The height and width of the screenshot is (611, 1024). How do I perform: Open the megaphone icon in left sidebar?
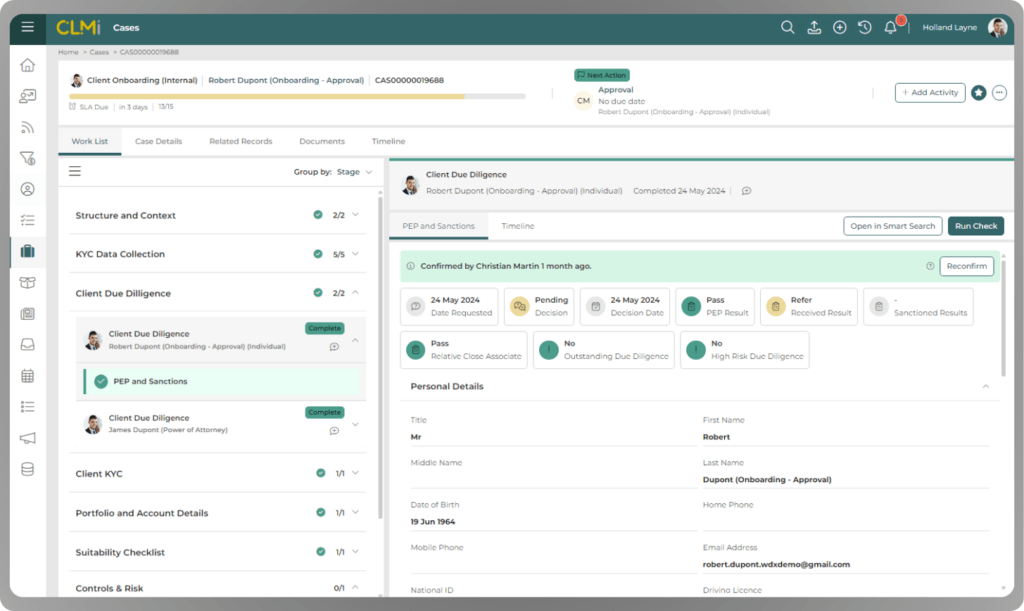click(x=27, y=438)
